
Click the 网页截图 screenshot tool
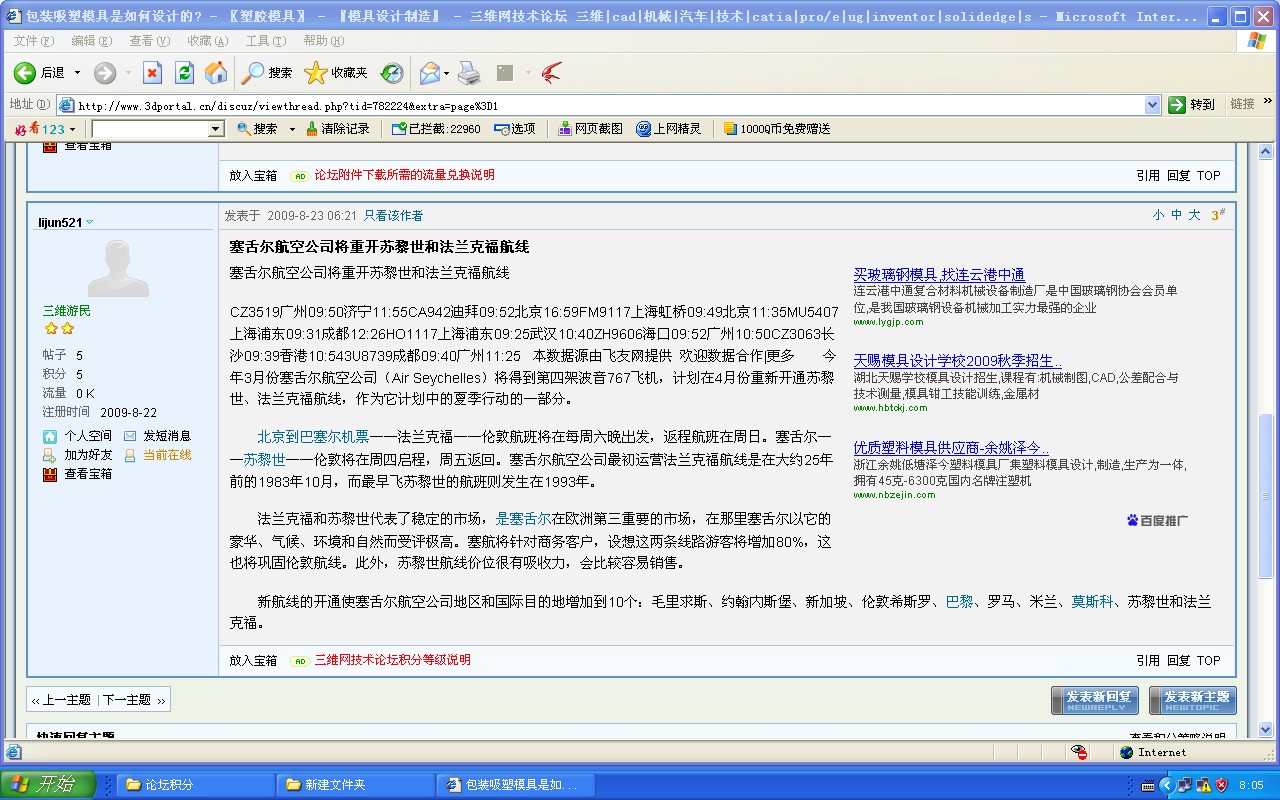coord(590,129)
